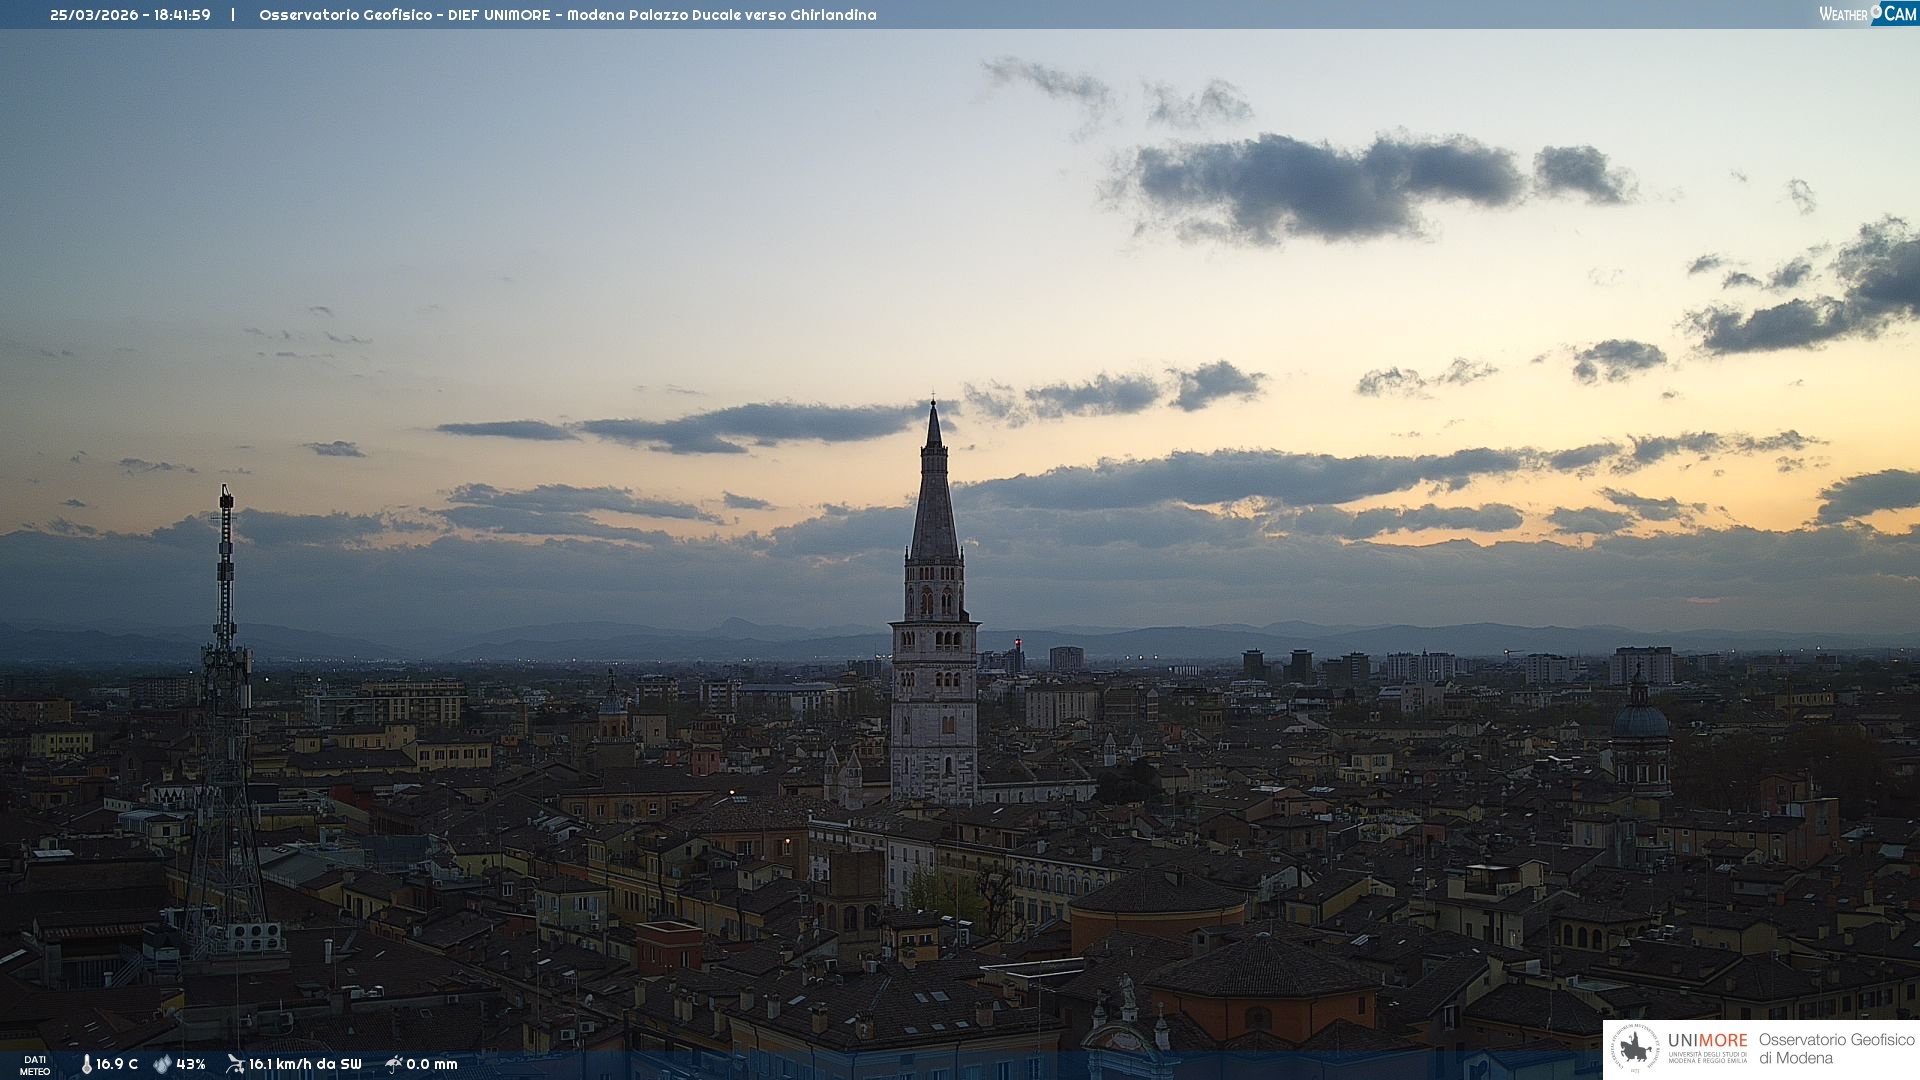1920x1080 pixels.
Task: Click the 16.9 C temperature reading
Action: (x=117, y=1064)
